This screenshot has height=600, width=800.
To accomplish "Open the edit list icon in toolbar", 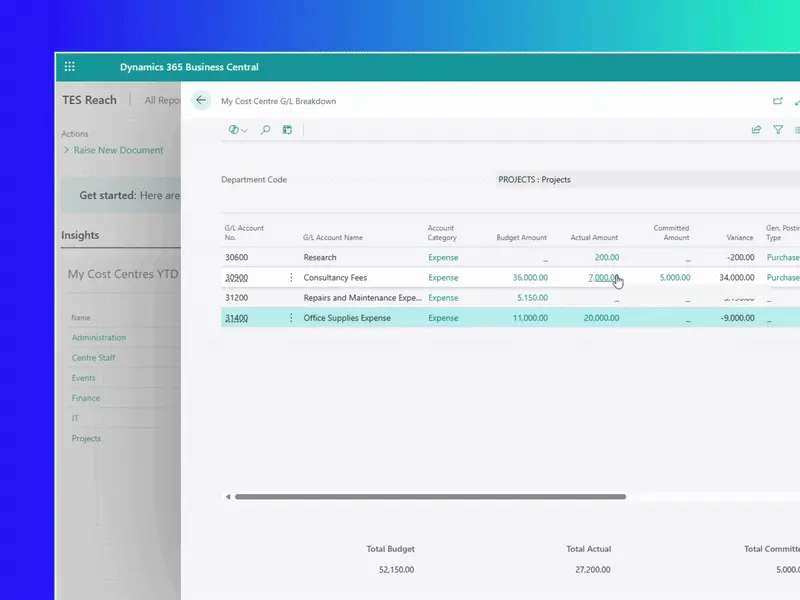I will pos(287,130).
